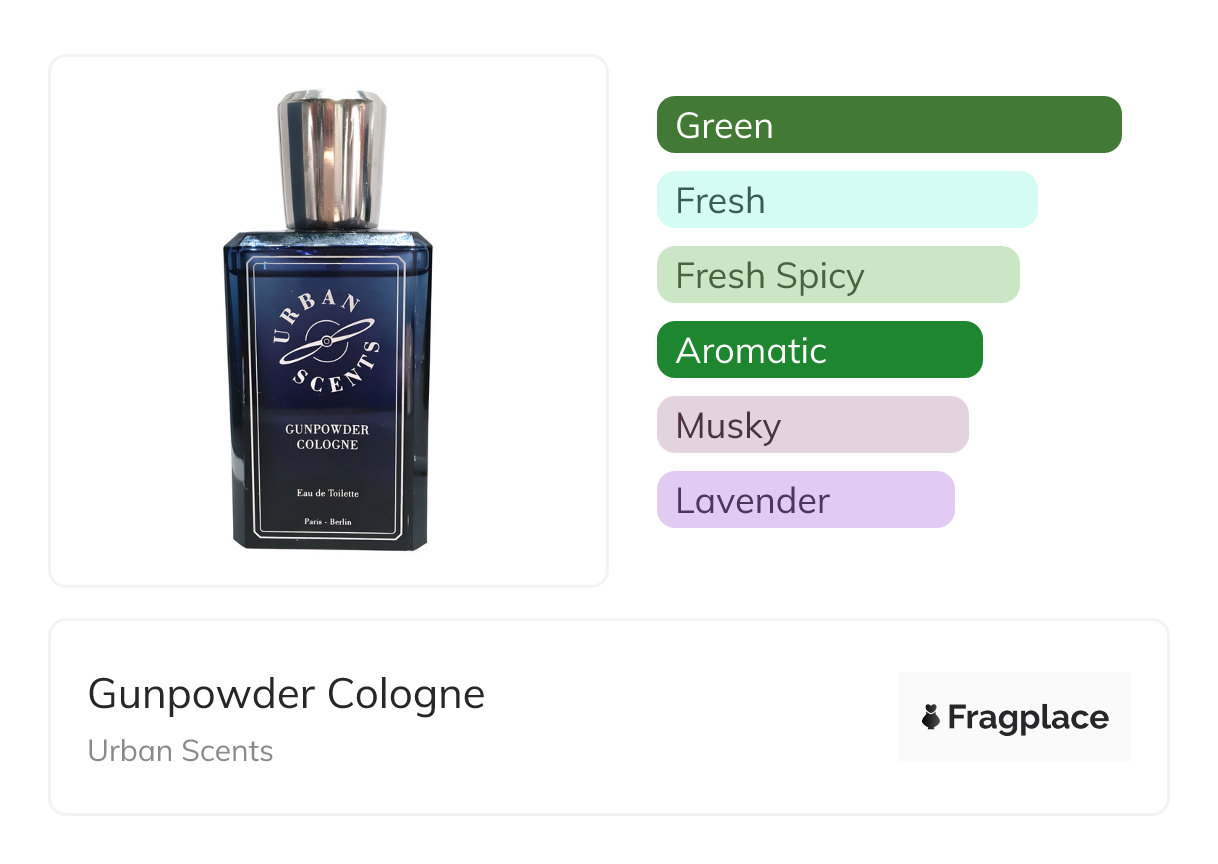
Task: Click the GUNPOWDER COLOGNE label on bottle
Action: [327, 437]
